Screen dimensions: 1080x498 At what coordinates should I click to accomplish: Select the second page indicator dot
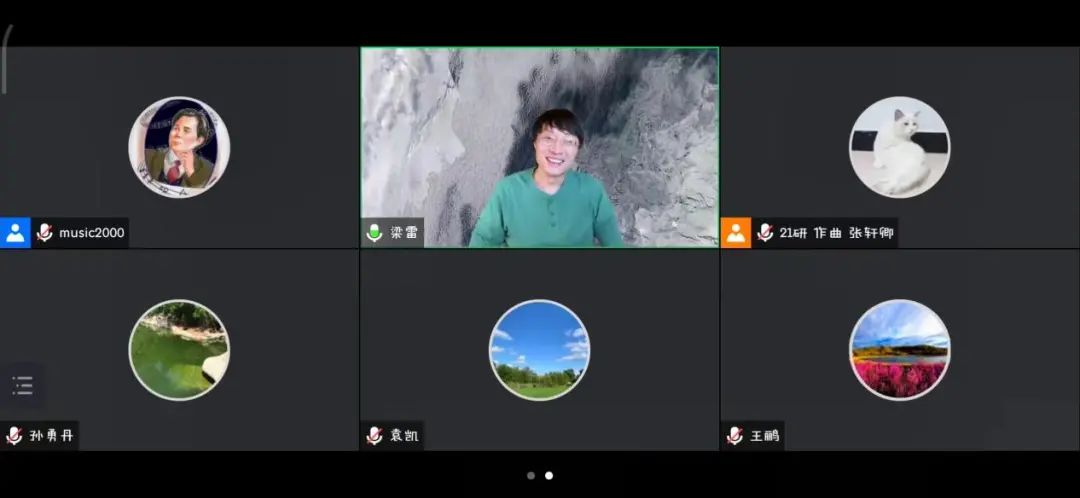(549, 476)
